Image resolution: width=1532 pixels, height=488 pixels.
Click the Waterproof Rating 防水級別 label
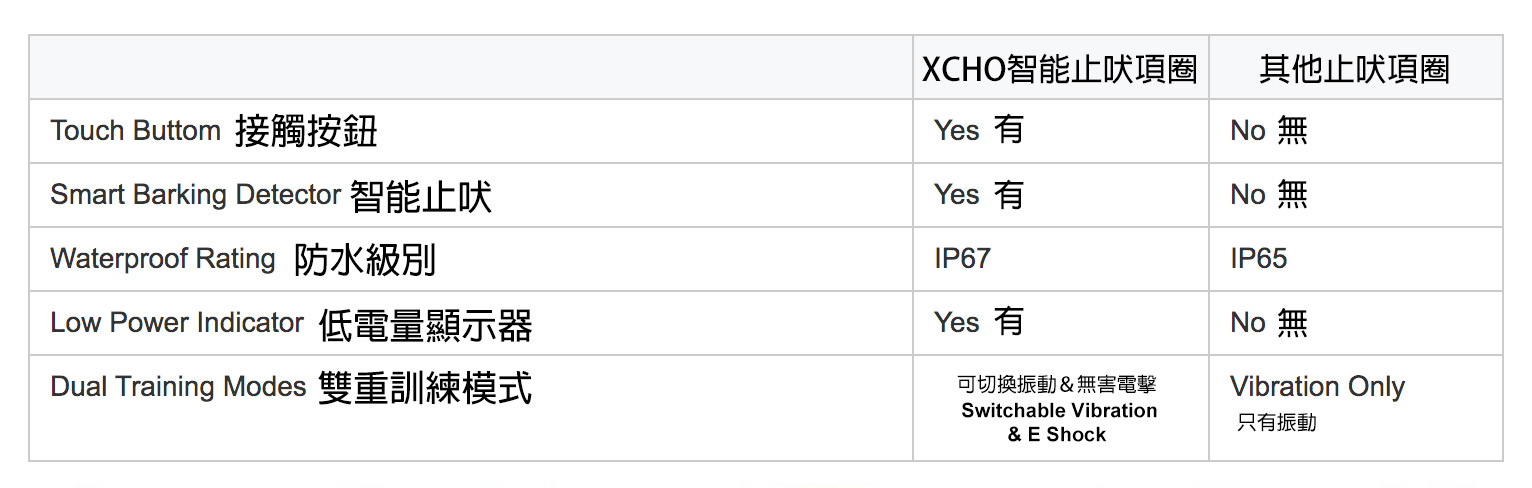[x=243, y=259]
